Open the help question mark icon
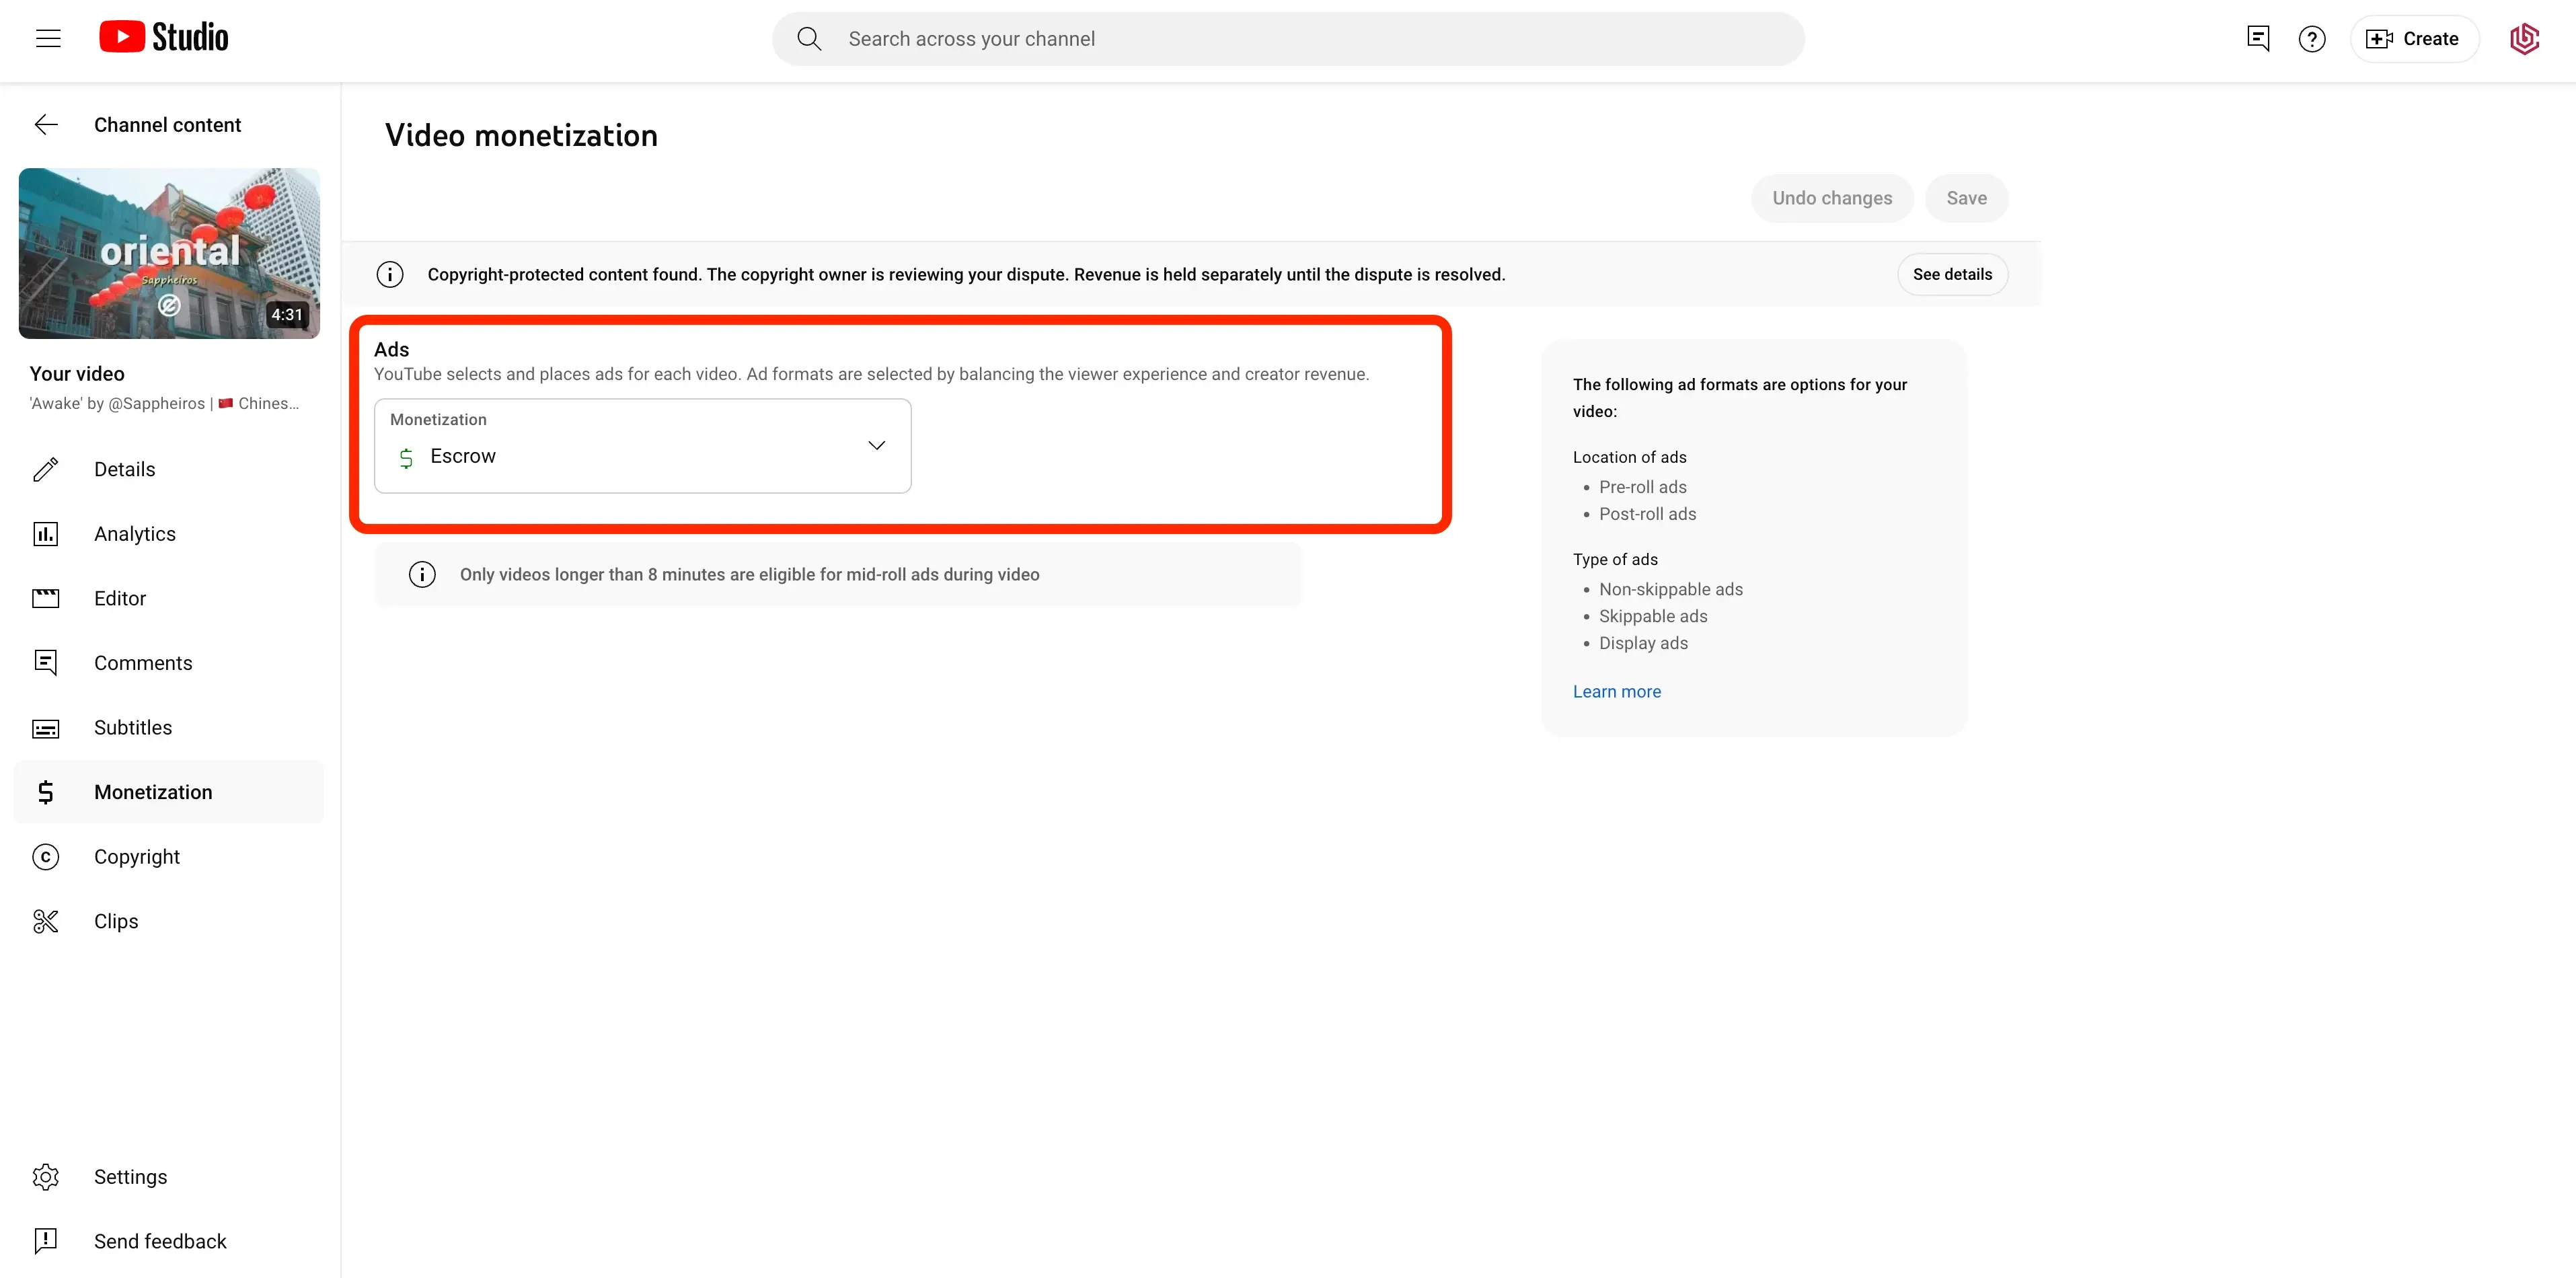Viewport: 2576px width, 1278px height. point(2311,39)
